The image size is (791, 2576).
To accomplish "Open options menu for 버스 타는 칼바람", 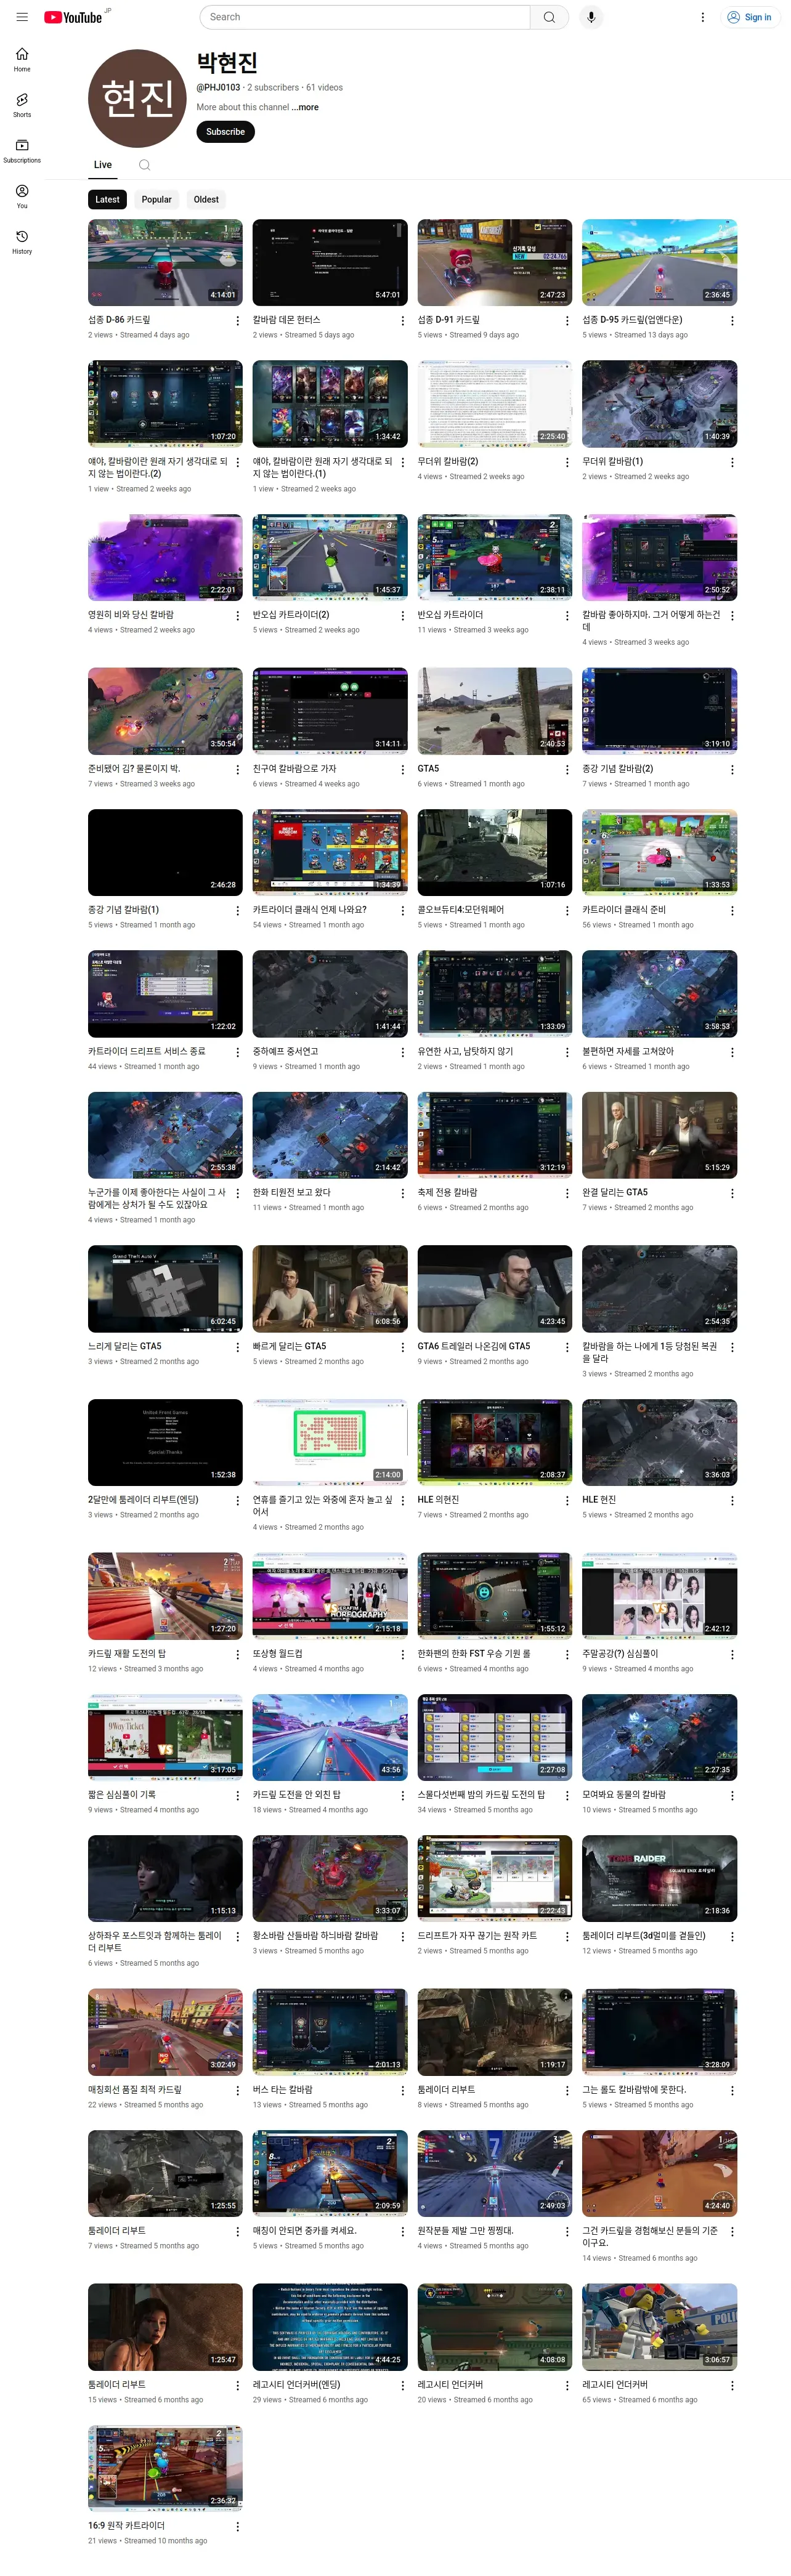I will [x=402, y=2091].
